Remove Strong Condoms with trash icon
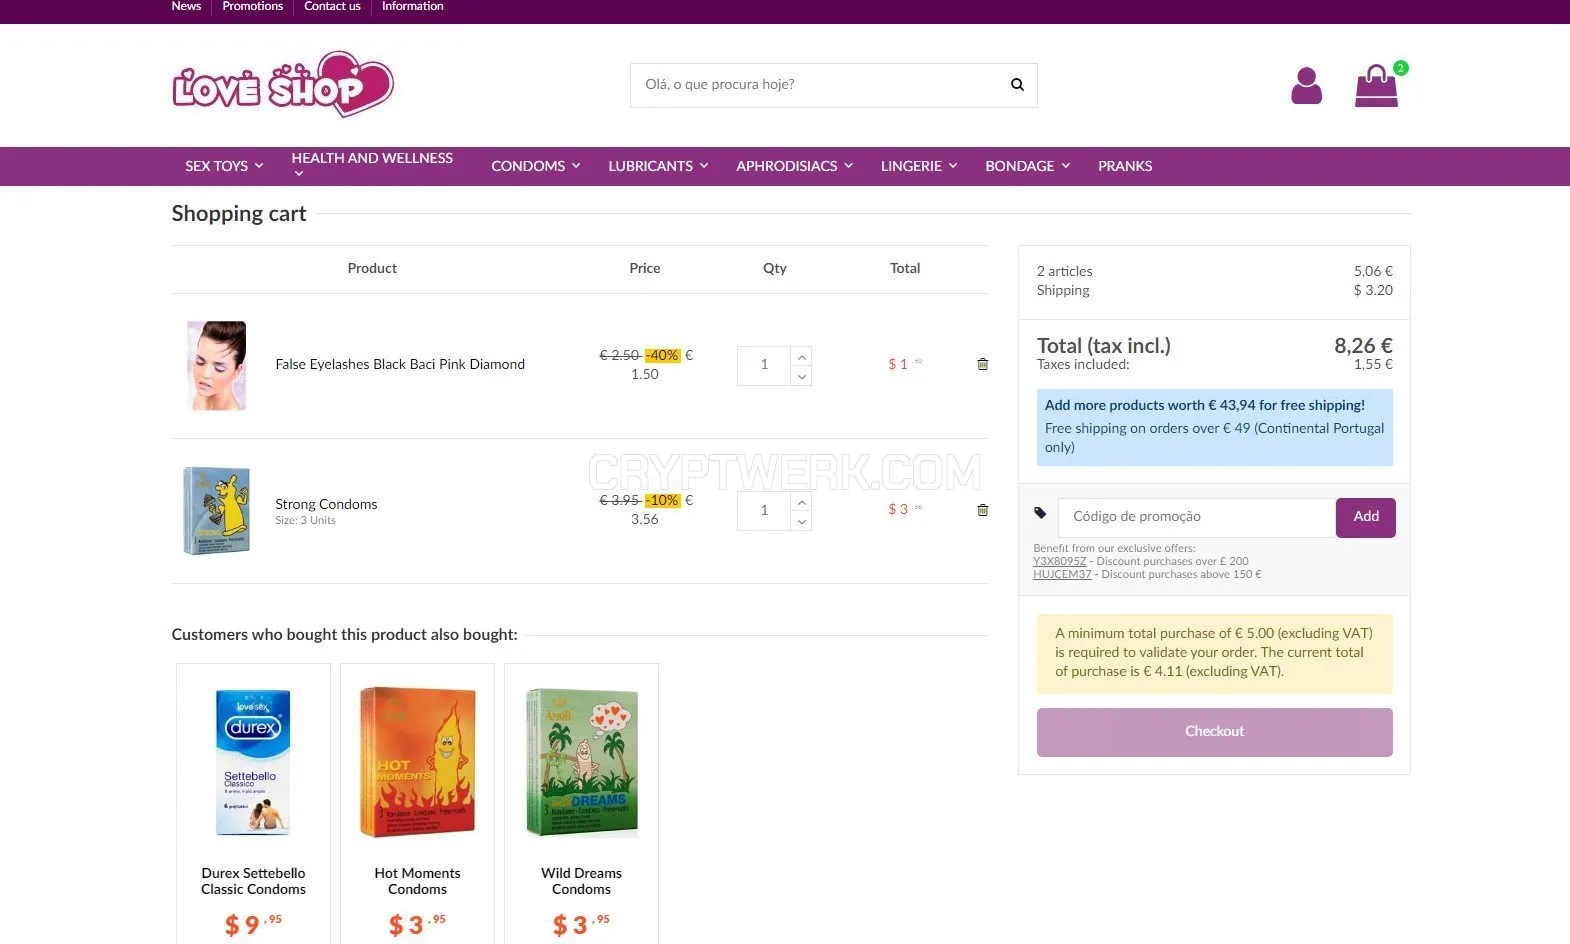Image resolution: width=1570 pixels, height=944 pixels. [x=983, y=510]
